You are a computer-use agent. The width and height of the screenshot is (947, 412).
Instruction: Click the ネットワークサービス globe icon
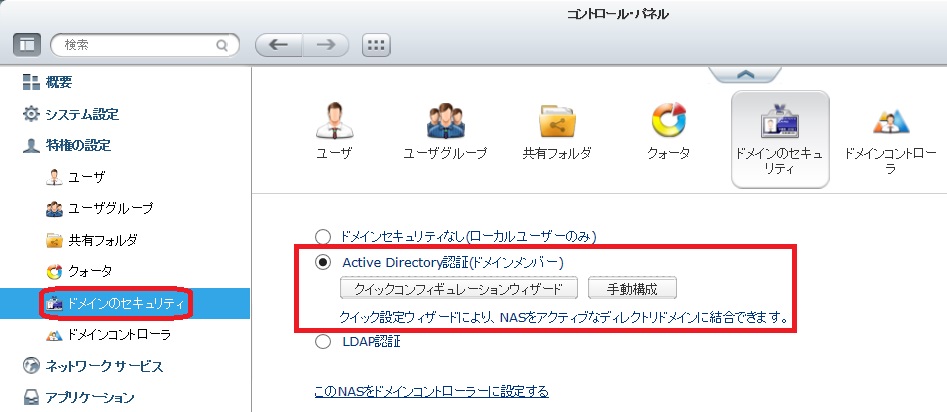pyautogui.click(x=31, y=366)
